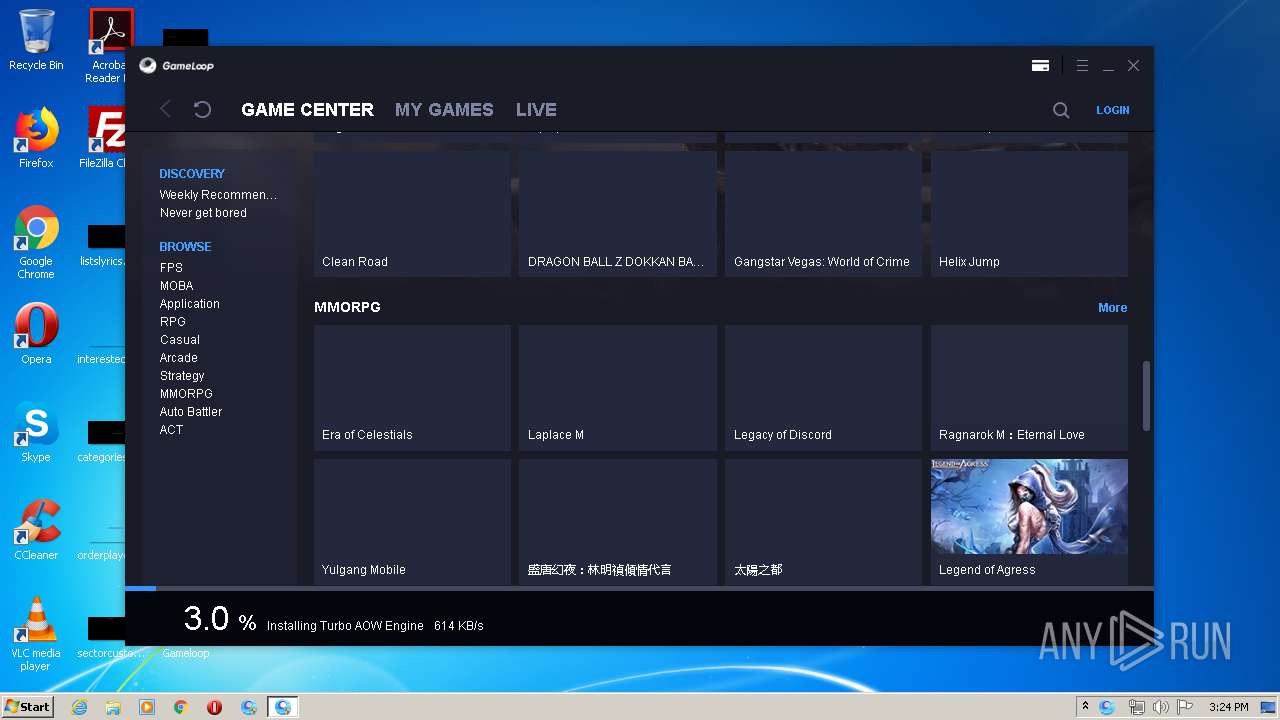Image resolution: width=1280 pixels, height=720 pixels.
Task: Launch Firefox from desktop
Action: (x=36, y=138)
